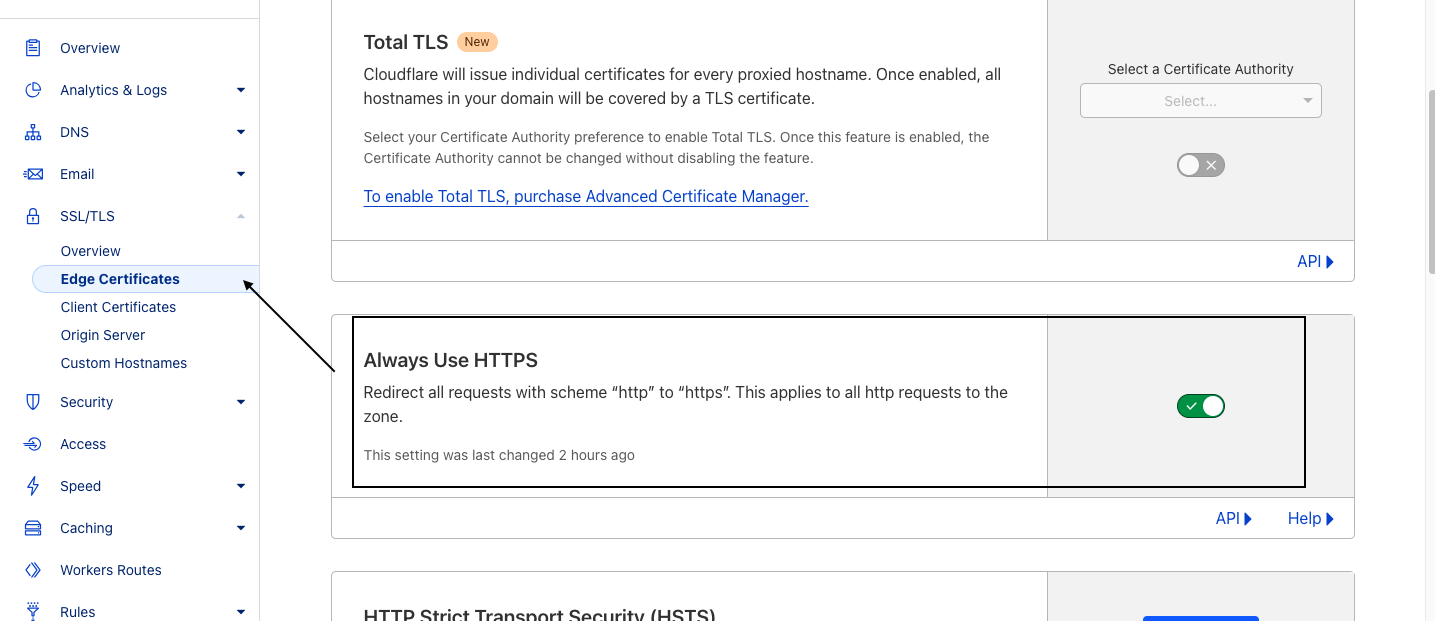Click the Speed lightning bolt icon

coord(33,486)
